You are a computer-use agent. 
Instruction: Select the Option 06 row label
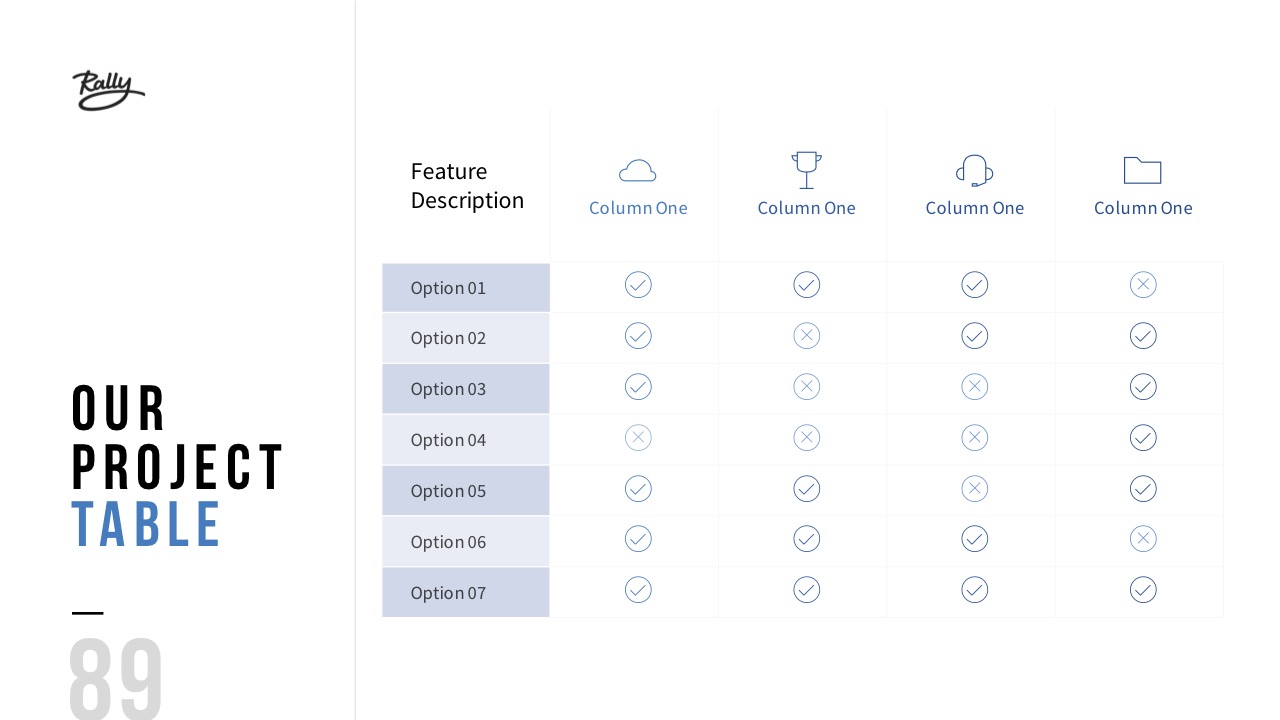(x=448, y=542)
